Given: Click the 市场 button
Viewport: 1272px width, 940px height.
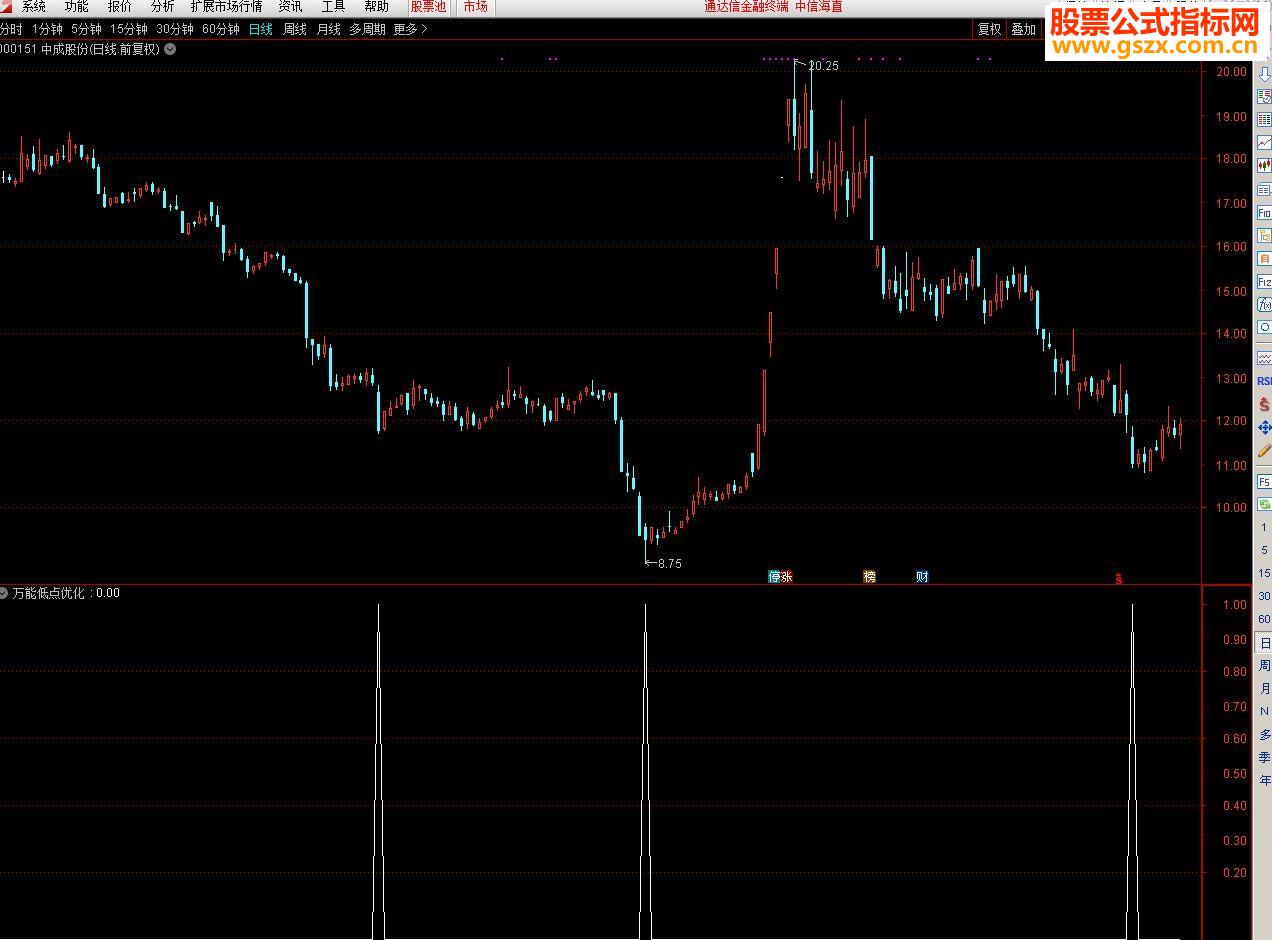Looking at the screenshot, I should pyautogui.click(x=475, y=7).
